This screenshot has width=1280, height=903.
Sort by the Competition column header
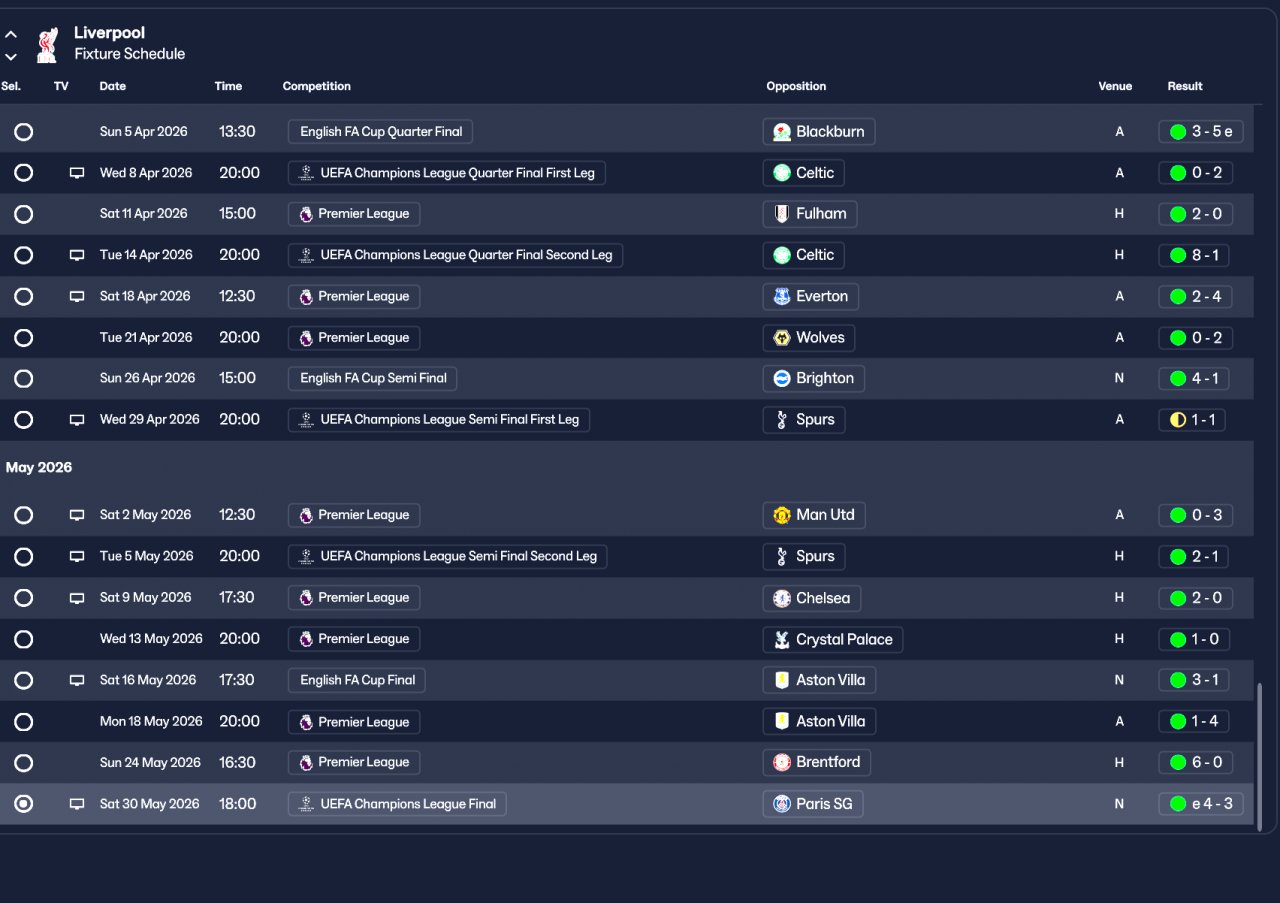[317, 86]
